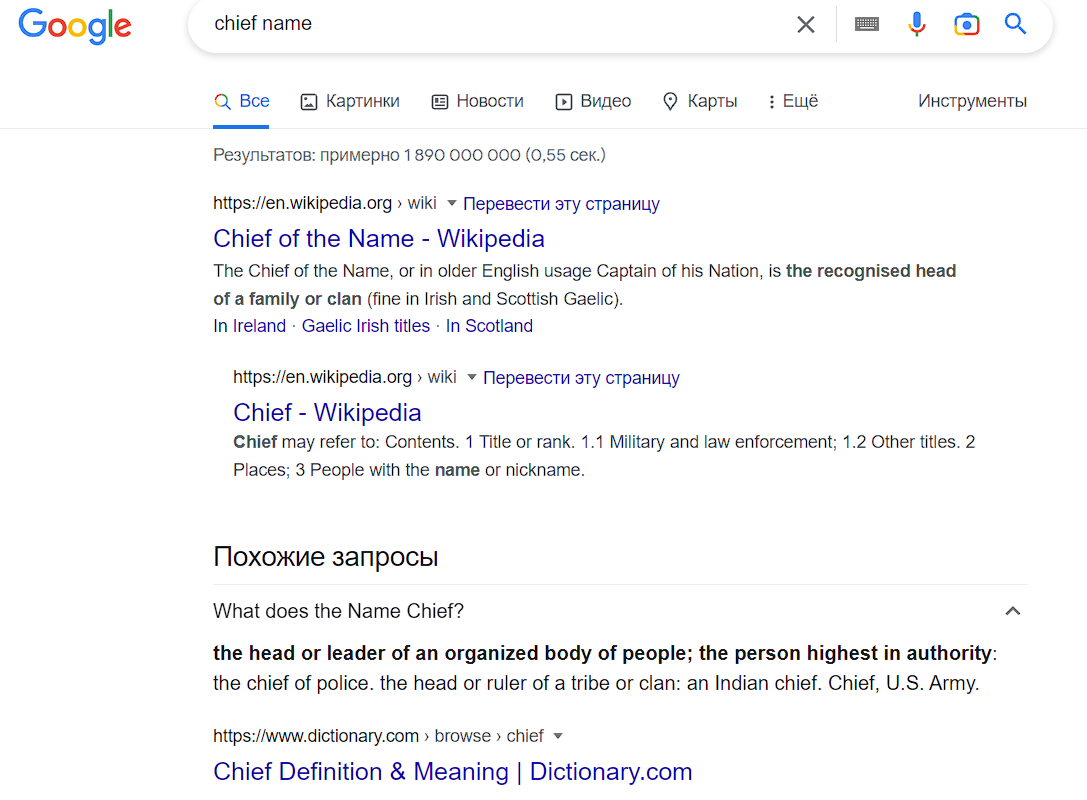
Task: Expand the Ещё more menu
Action: [x=792, y=101]
